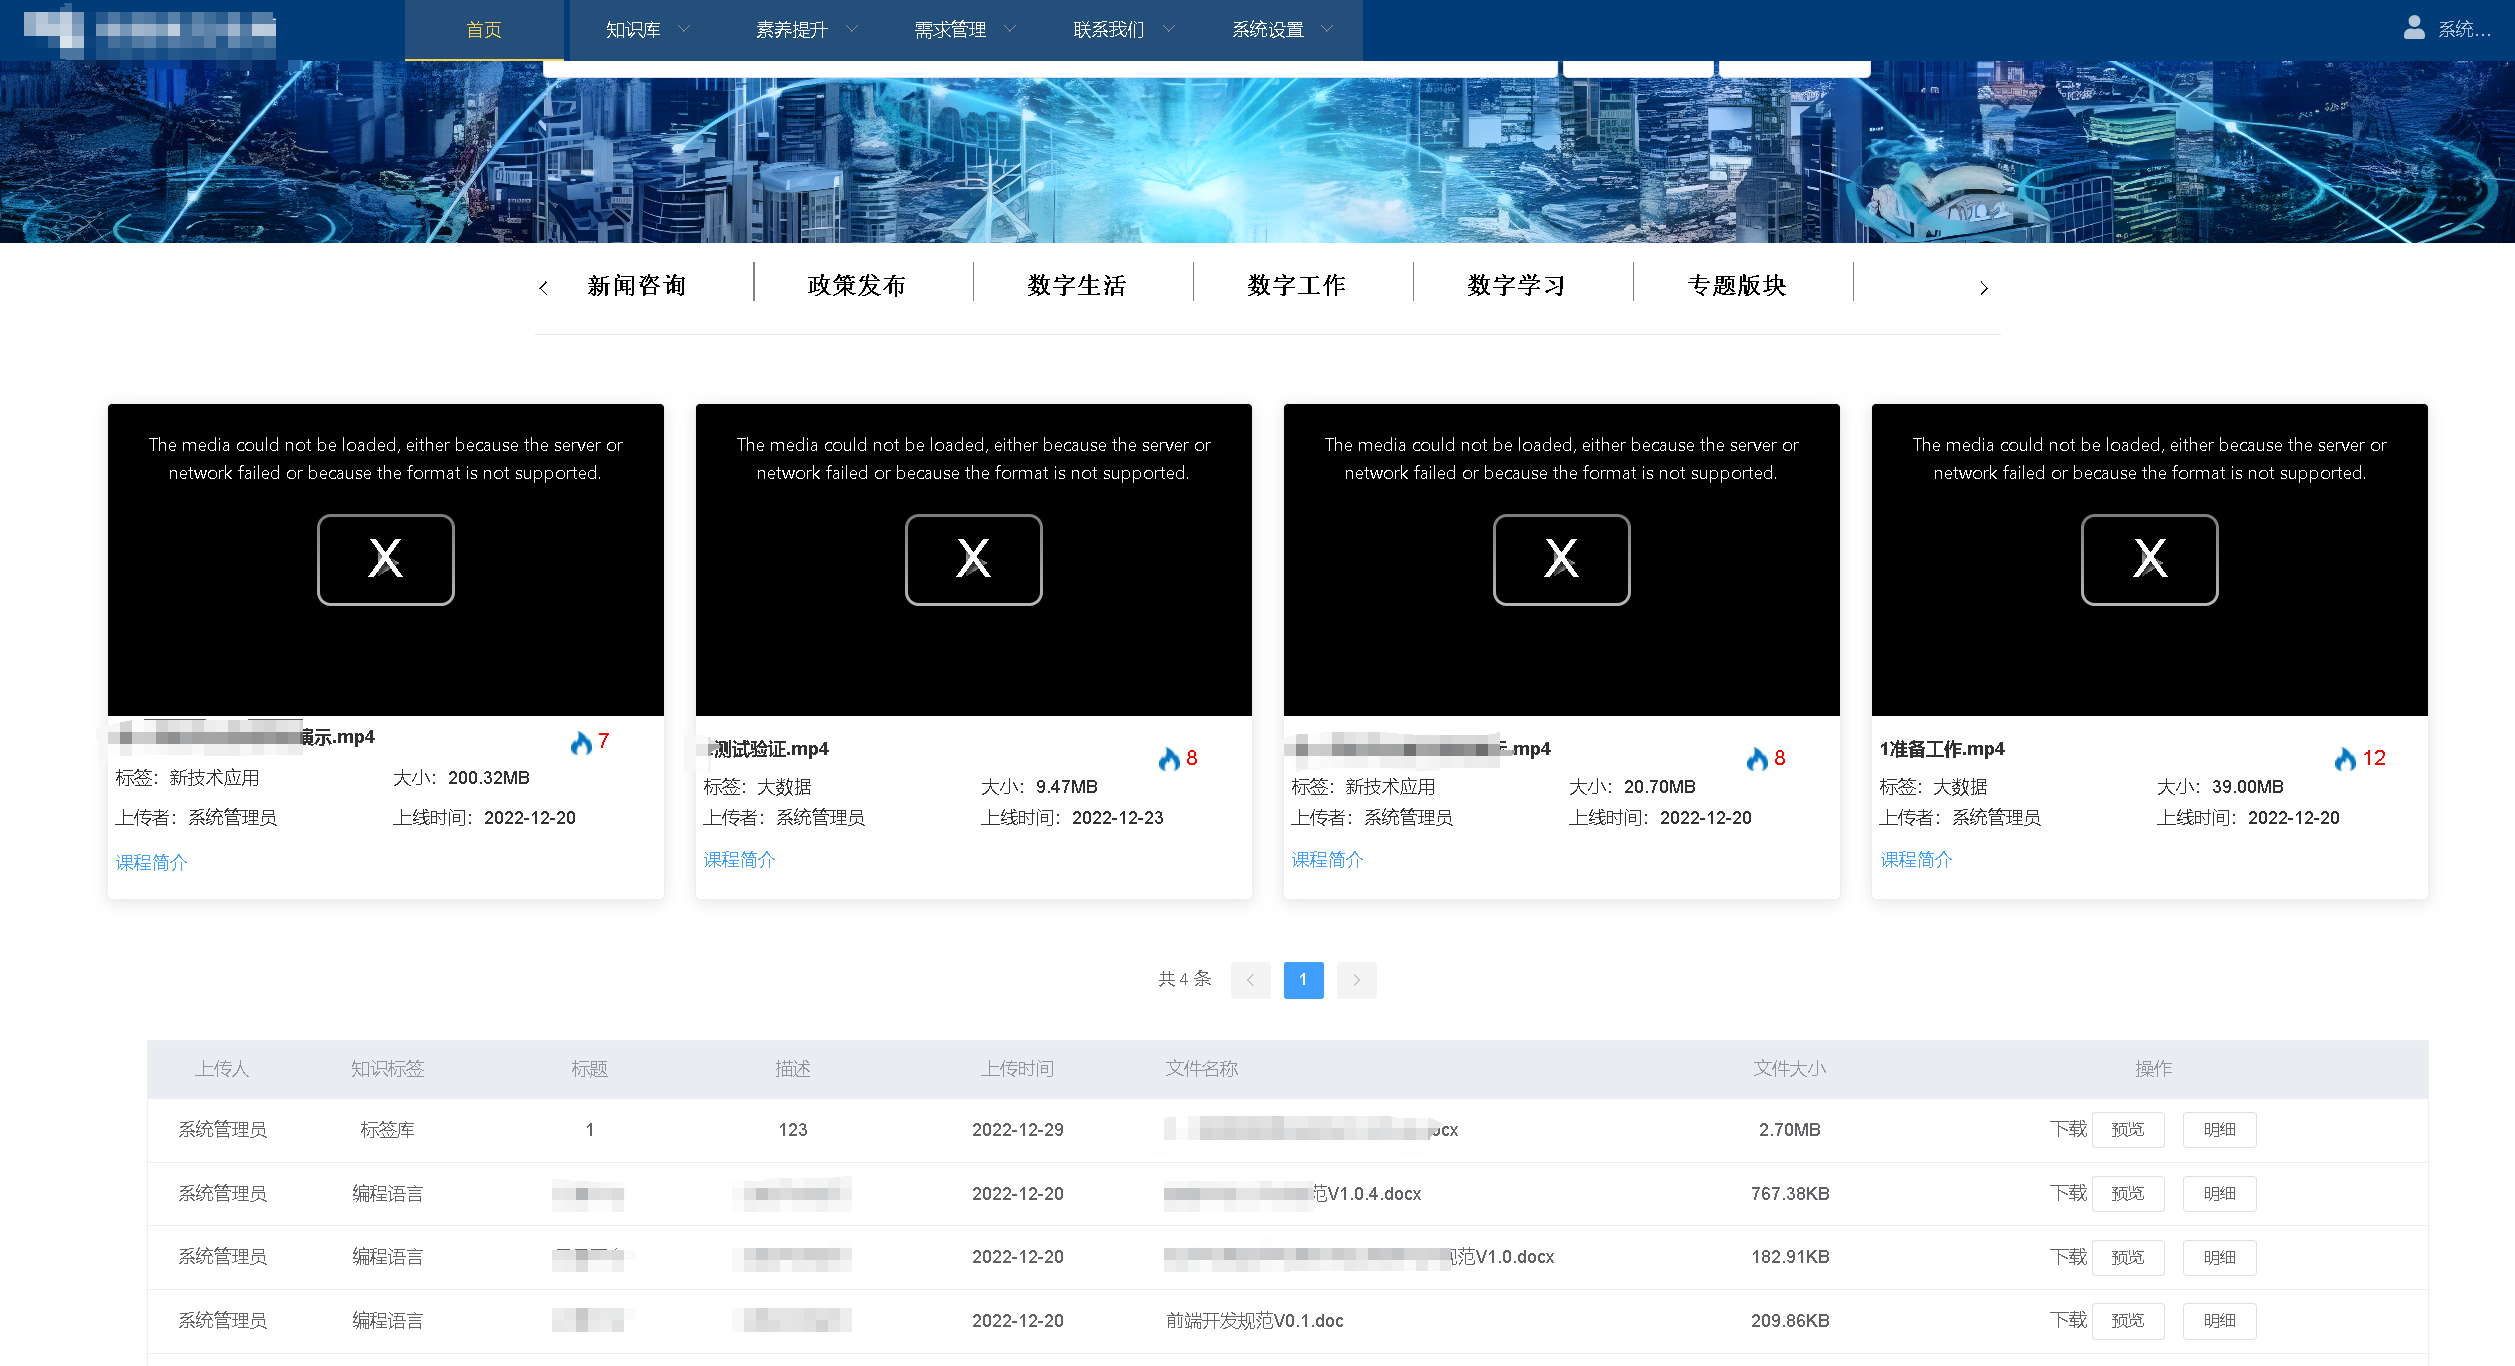Image resolution: width=2515 pixels, height=1366 pixels.
Task: Expand the 系统设置 dropdown menu
Action: click(x=1282, y=30)
